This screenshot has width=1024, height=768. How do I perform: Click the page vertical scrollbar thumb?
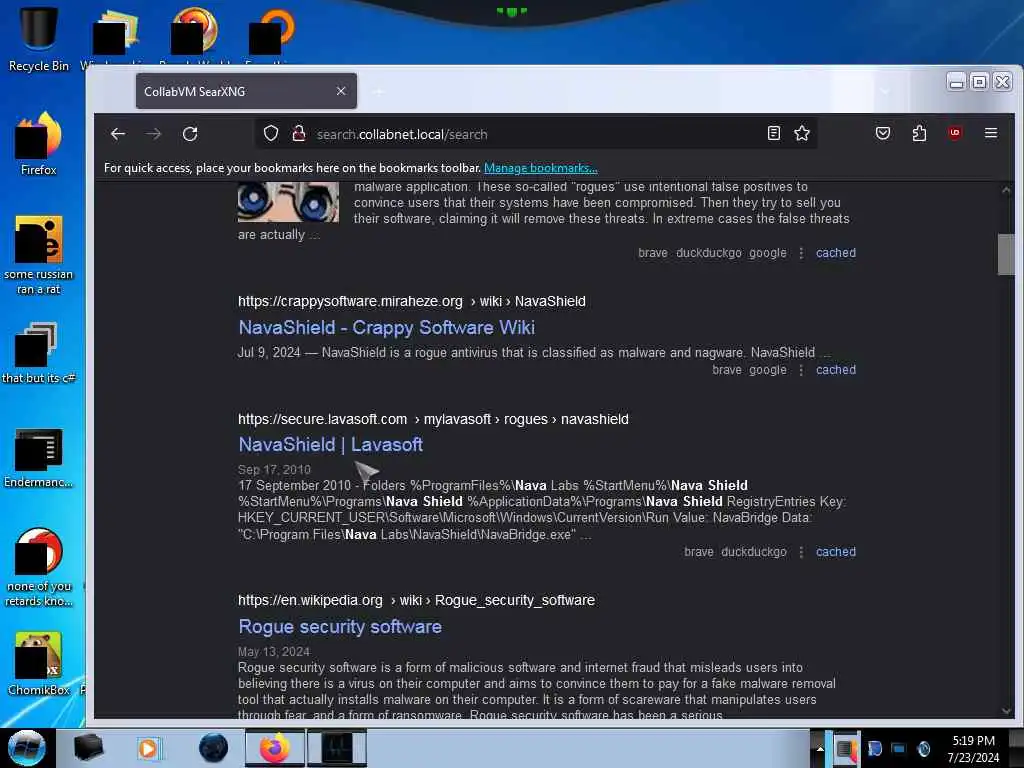coord(1006,254)
